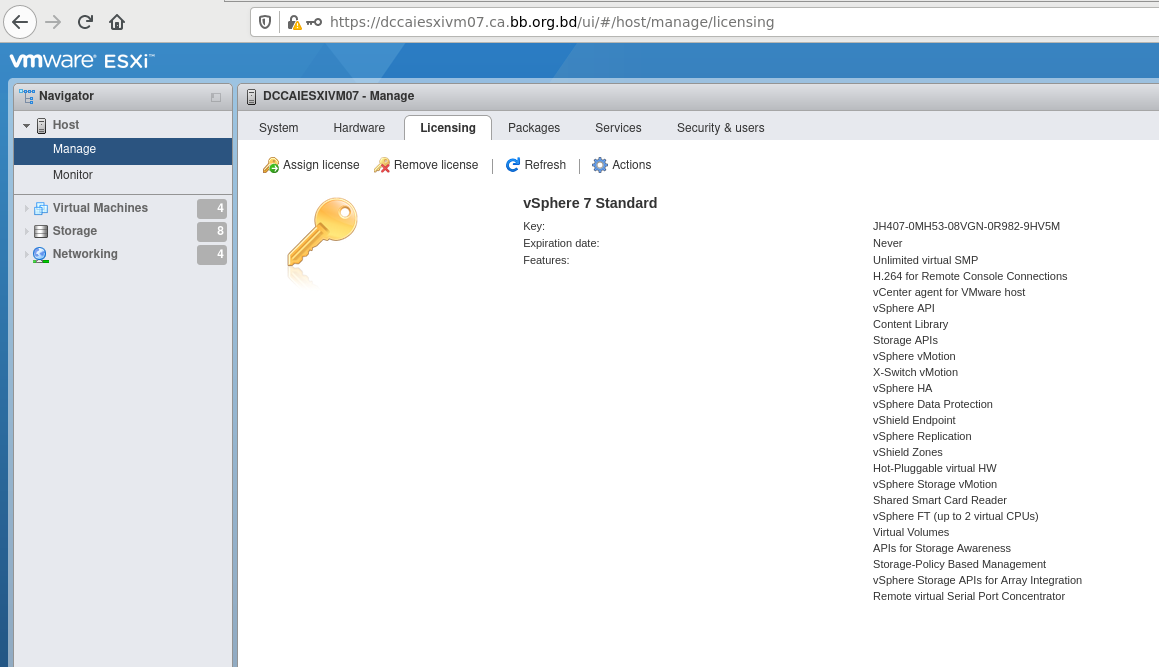The image size is (1159, 667).
Task: Switch to the Hardware tab
Action: (x=359, y=128)
